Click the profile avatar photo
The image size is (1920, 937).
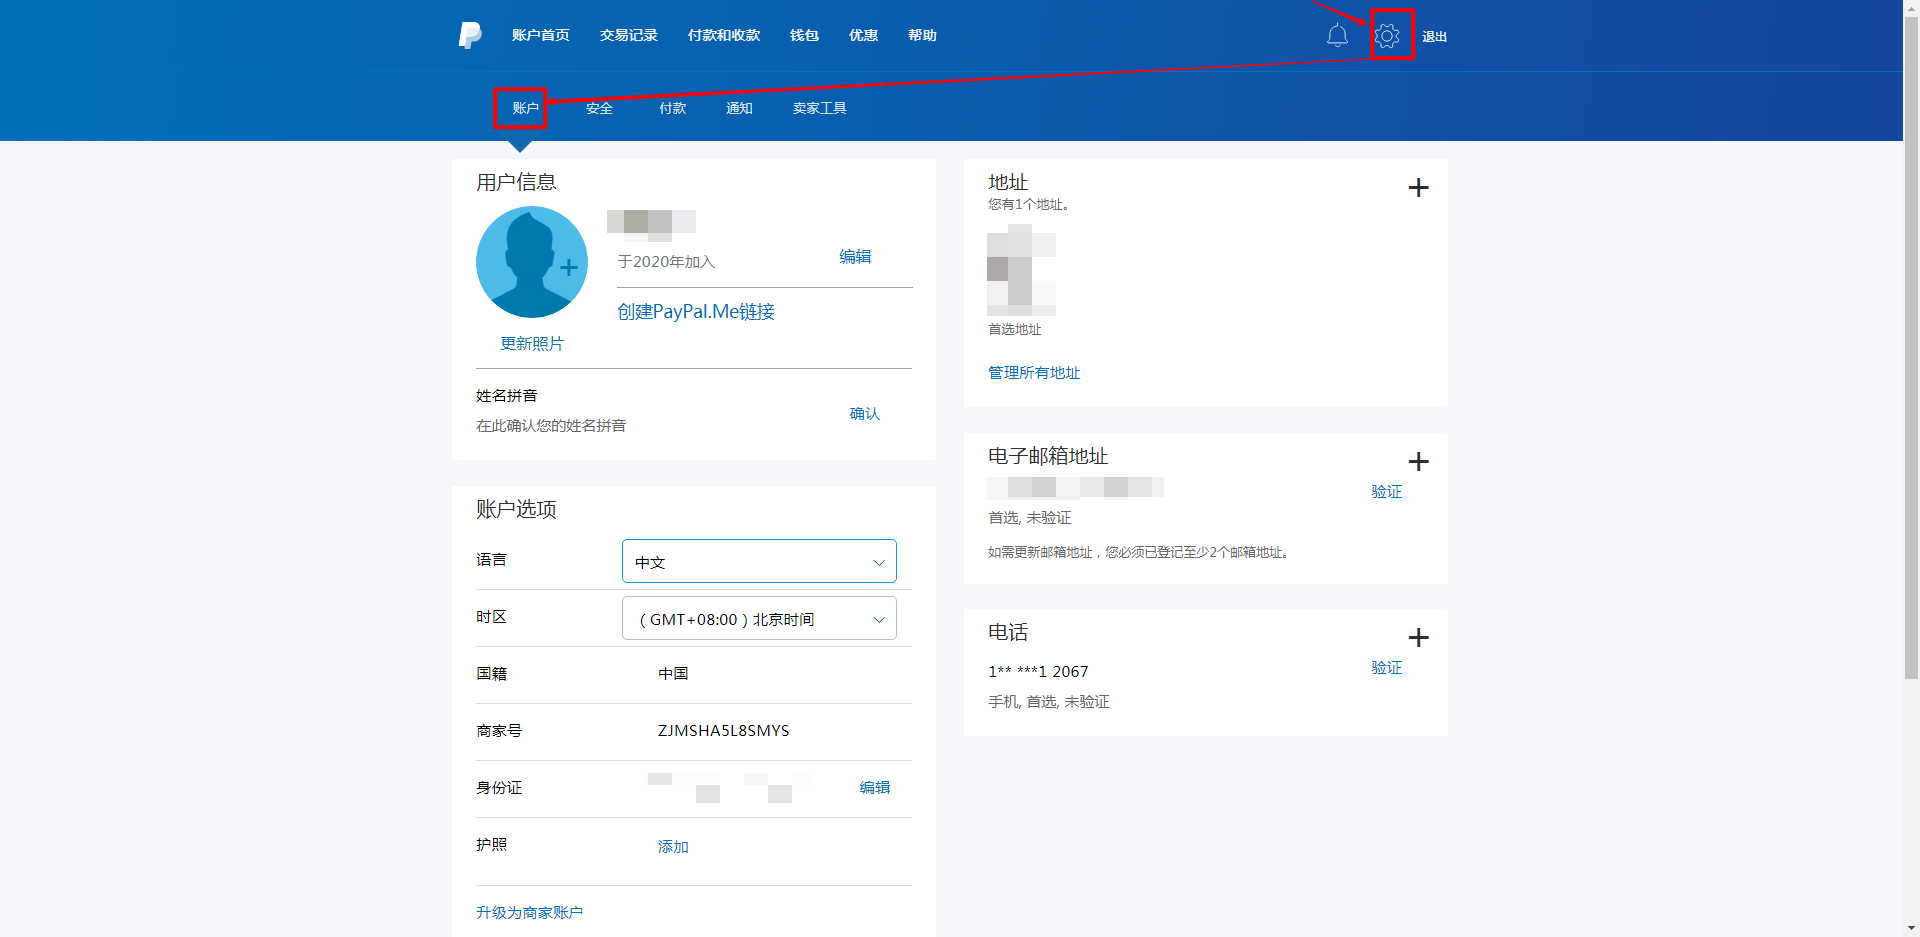tap(532, 262)
